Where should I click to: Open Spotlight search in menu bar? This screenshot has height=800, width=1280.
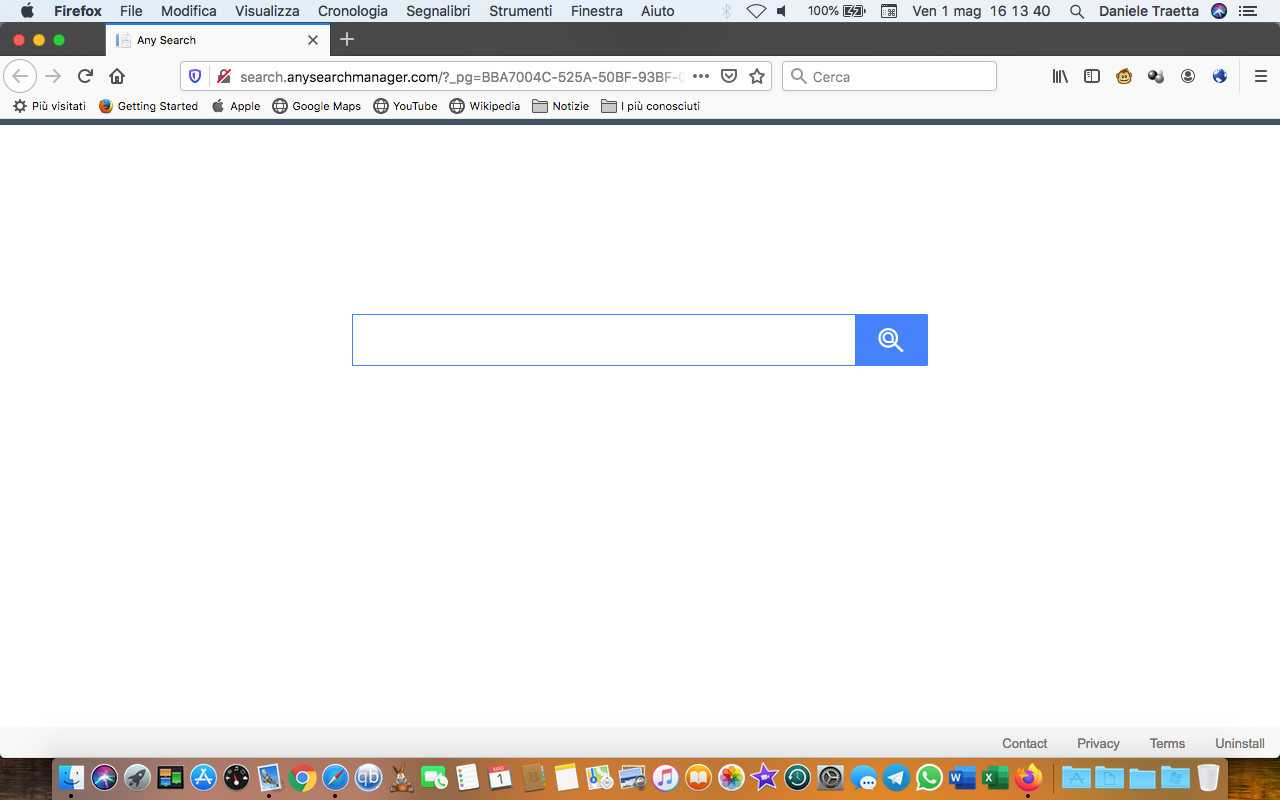click(1076, 11)
